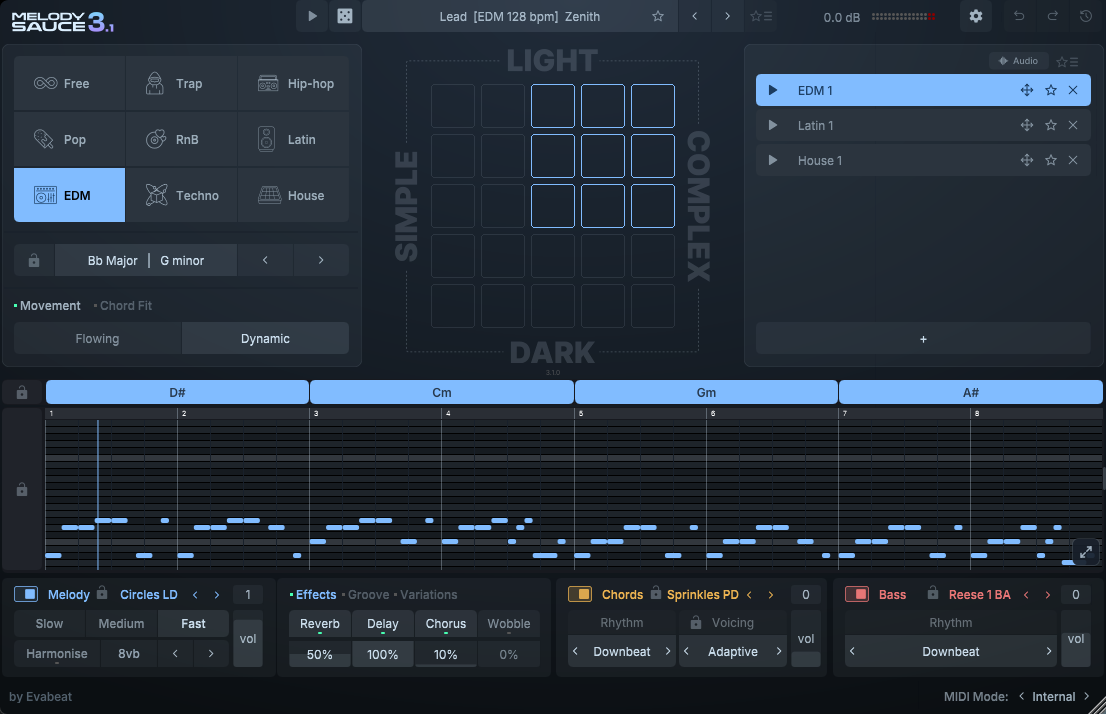The height and width of the screenshot is (714, 1106).
Task: Toggle the chord track lock
Action: (x=22, y=392)
